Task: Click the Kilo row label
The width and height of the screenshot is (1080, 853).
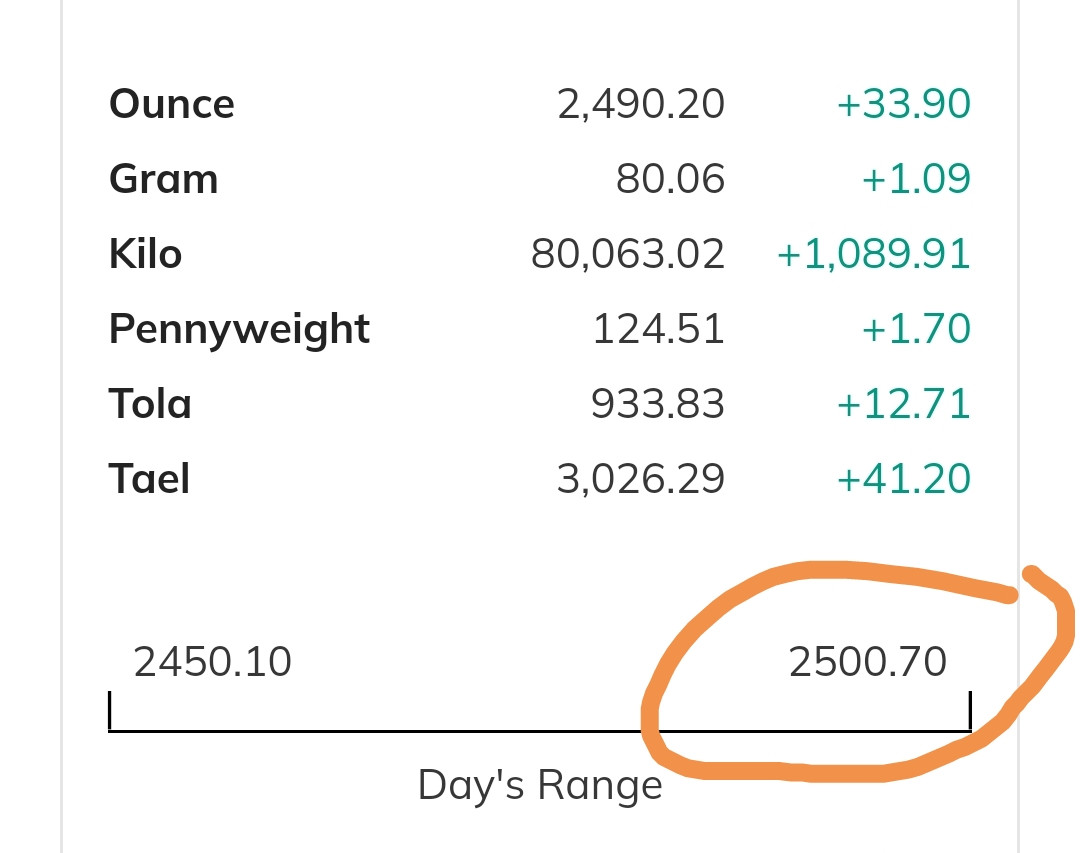Action: tap(145, 254)
